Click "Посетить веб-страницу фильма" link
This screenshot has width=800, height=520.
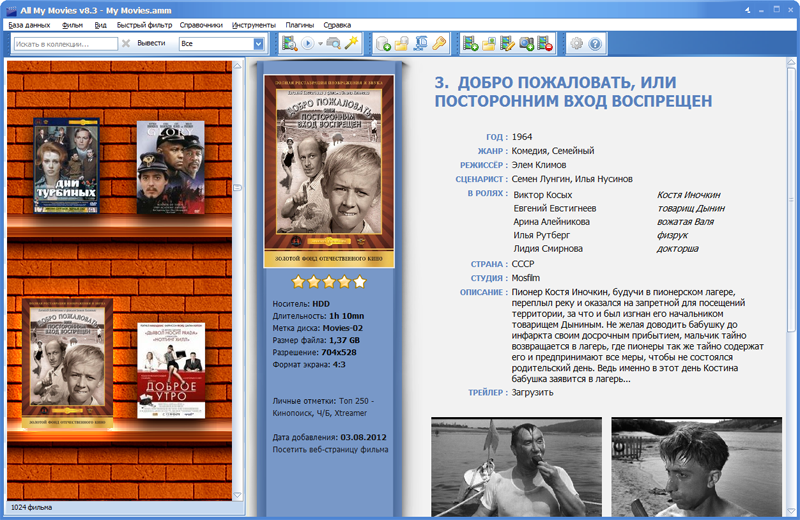click(x=330, y=450)
